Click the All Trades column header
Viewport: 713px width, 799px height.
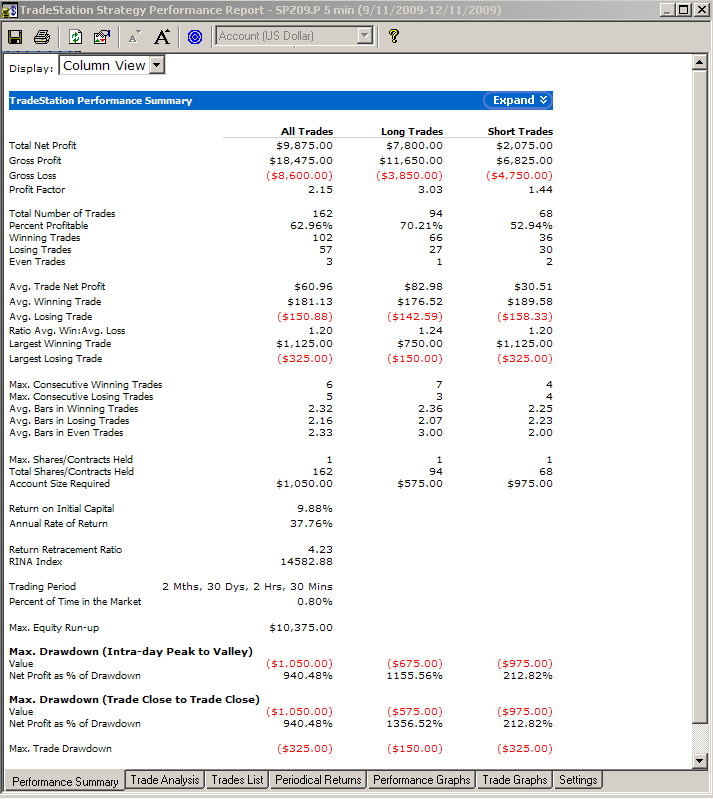pyautogui.click(x=307, y=131)
